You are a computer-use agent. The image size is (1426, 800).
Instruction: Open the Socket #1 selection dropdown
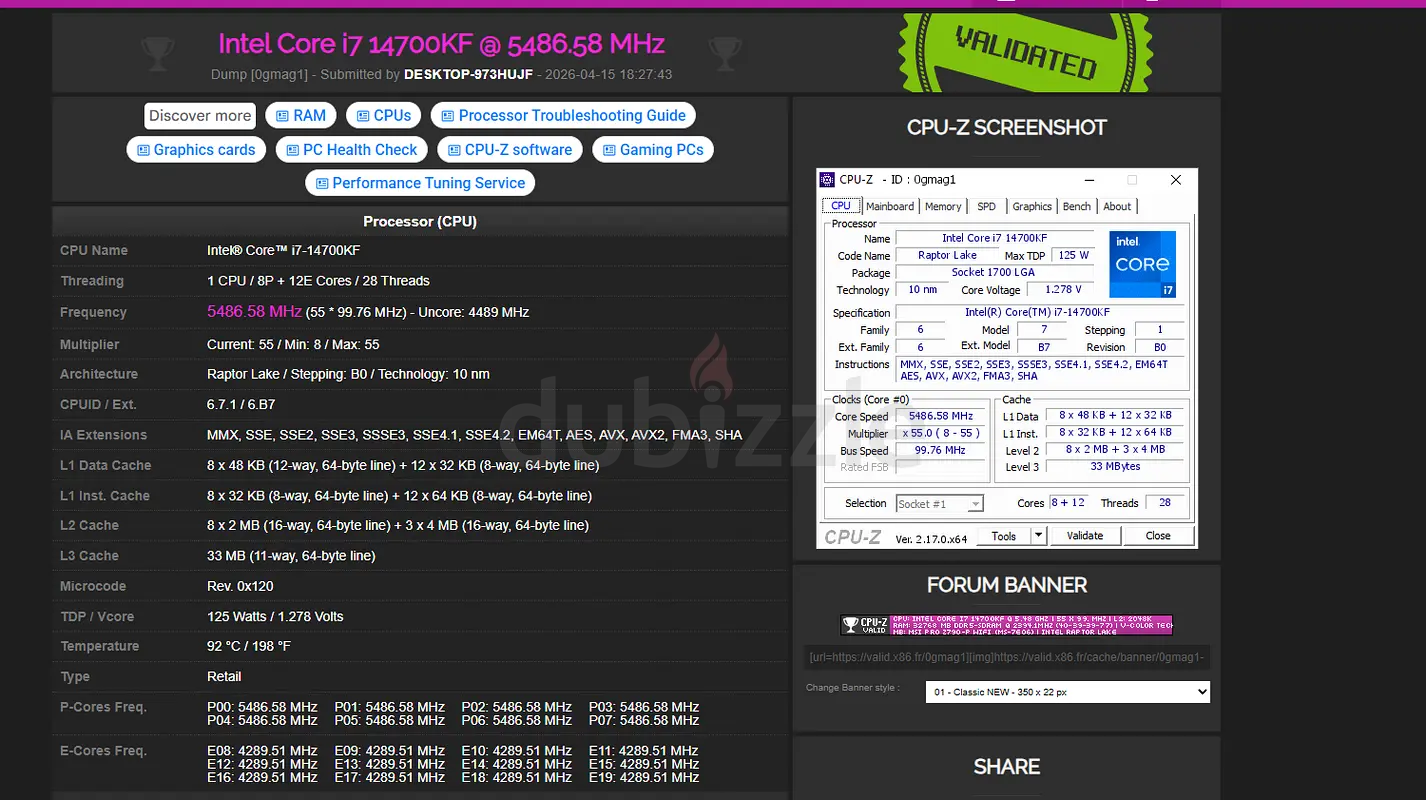[x=939, y=504]
